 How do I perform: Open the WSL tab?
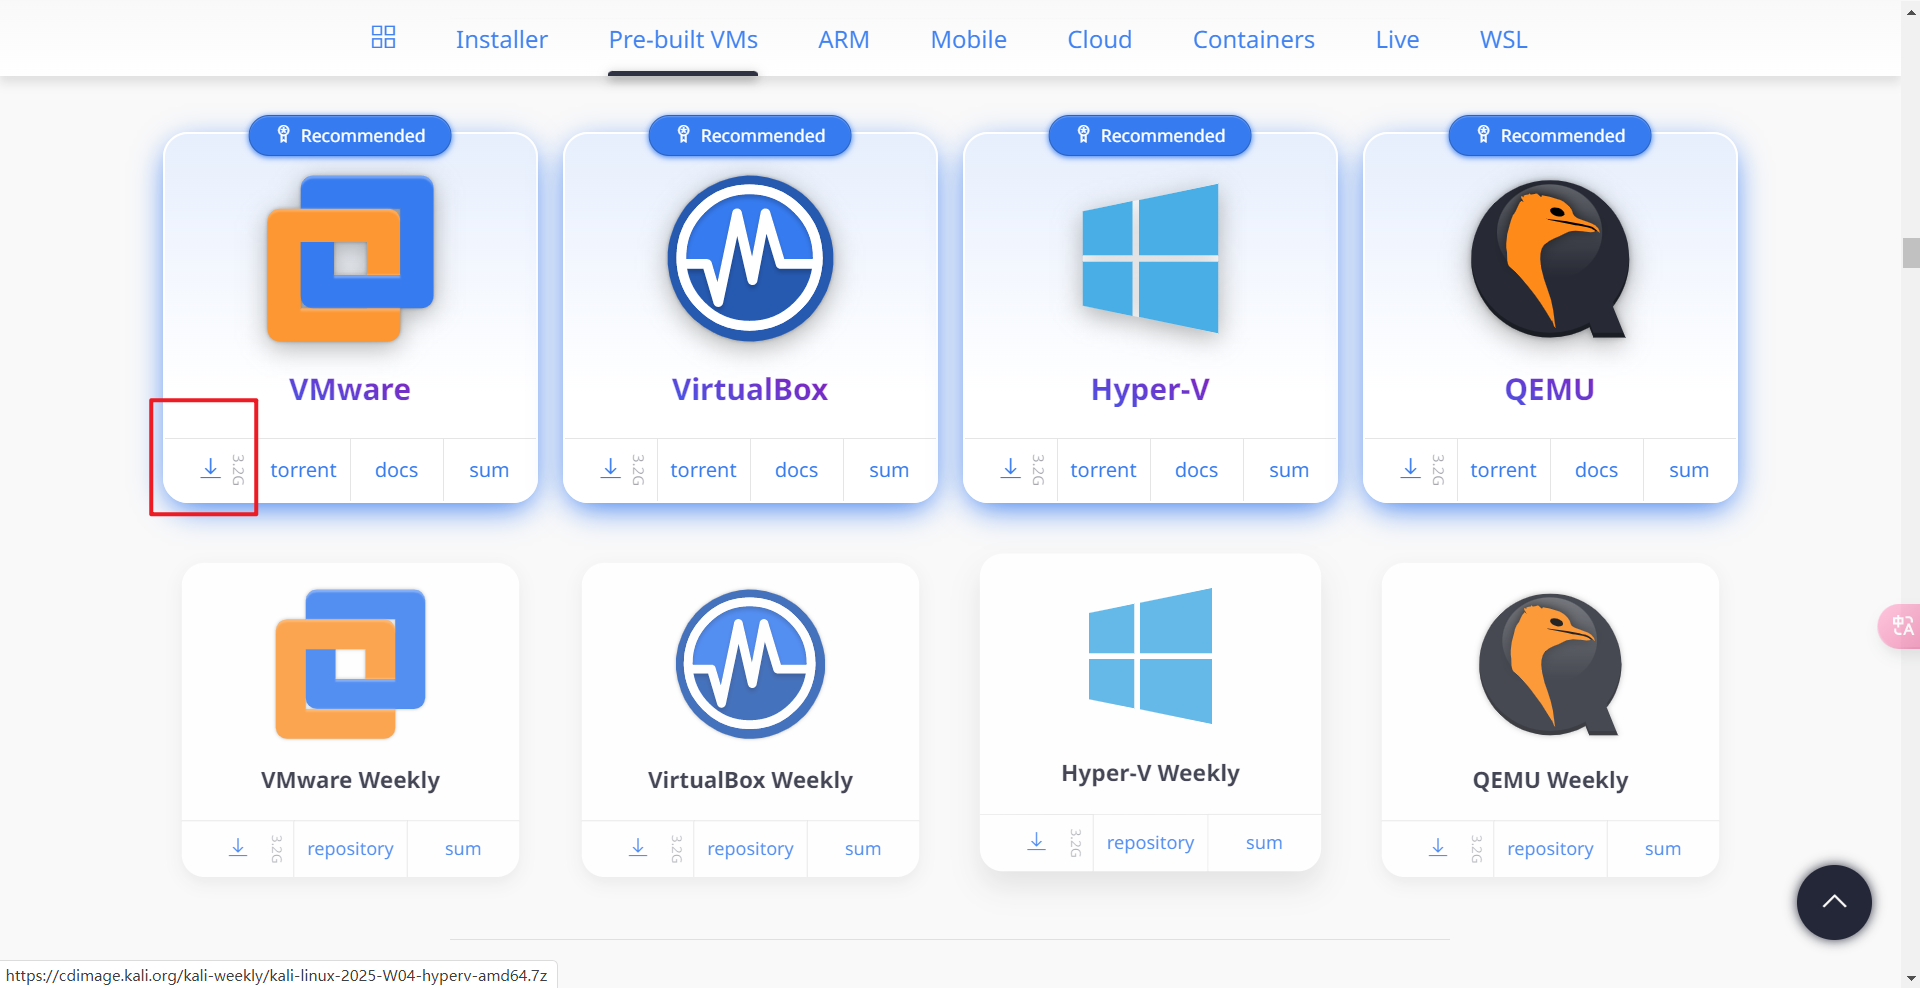coord(1503,39)
